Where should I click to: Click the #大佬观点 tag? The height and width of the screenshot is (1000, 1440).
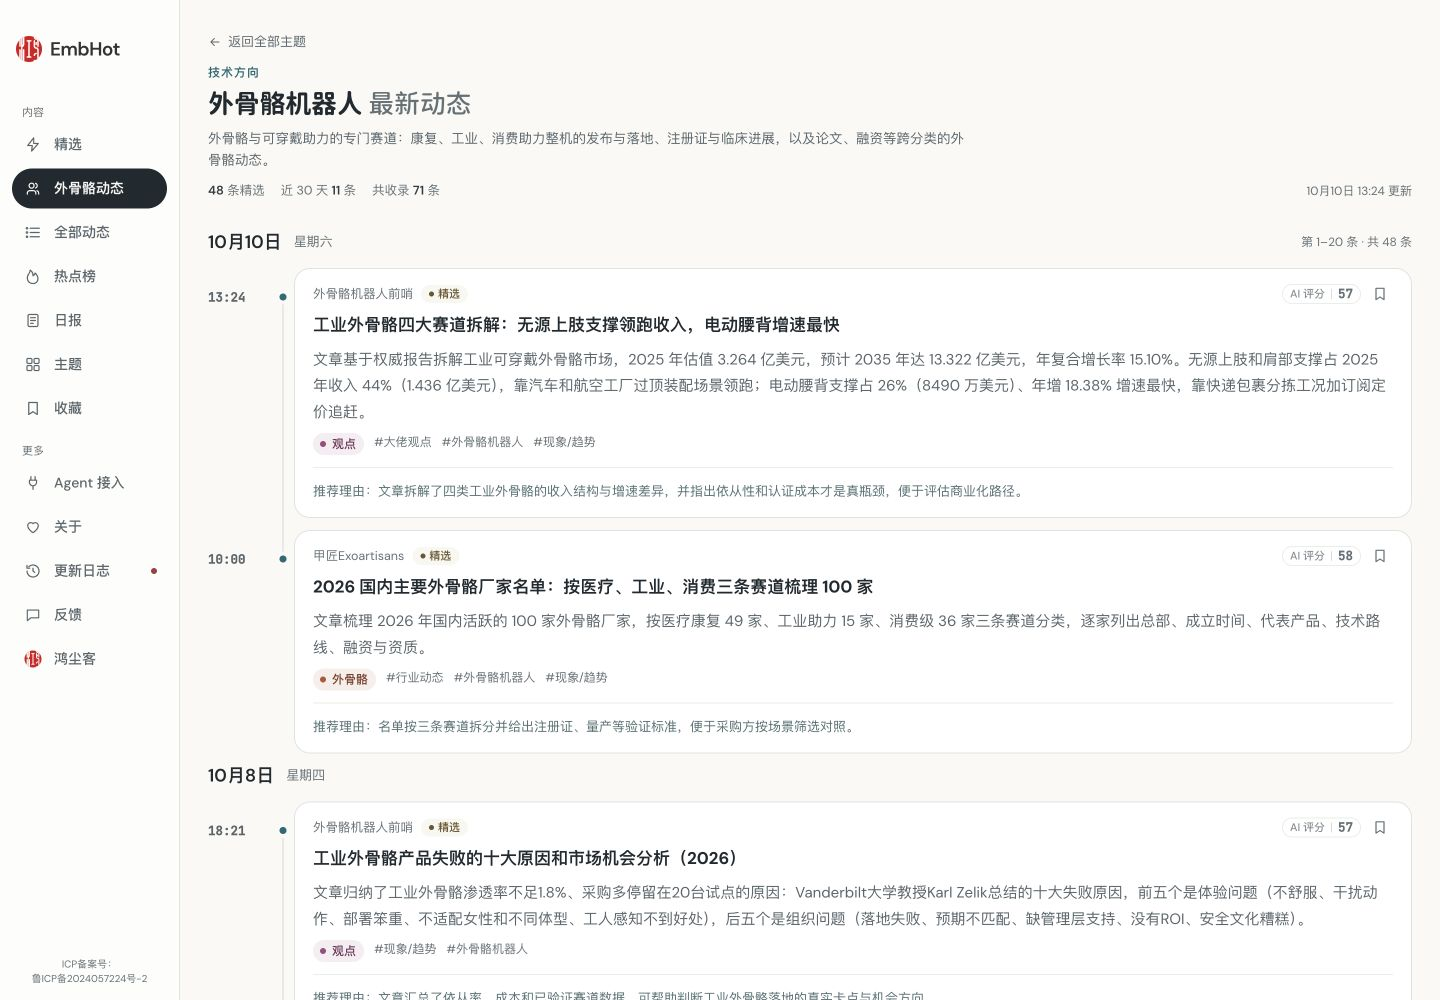coord(403,442)
